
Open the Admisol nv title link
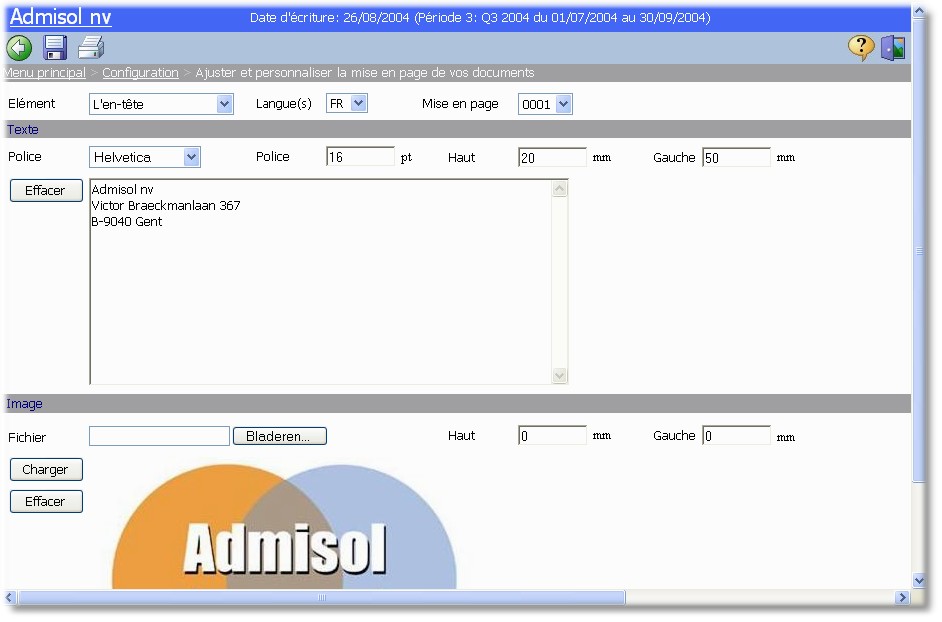click(61, 17)
